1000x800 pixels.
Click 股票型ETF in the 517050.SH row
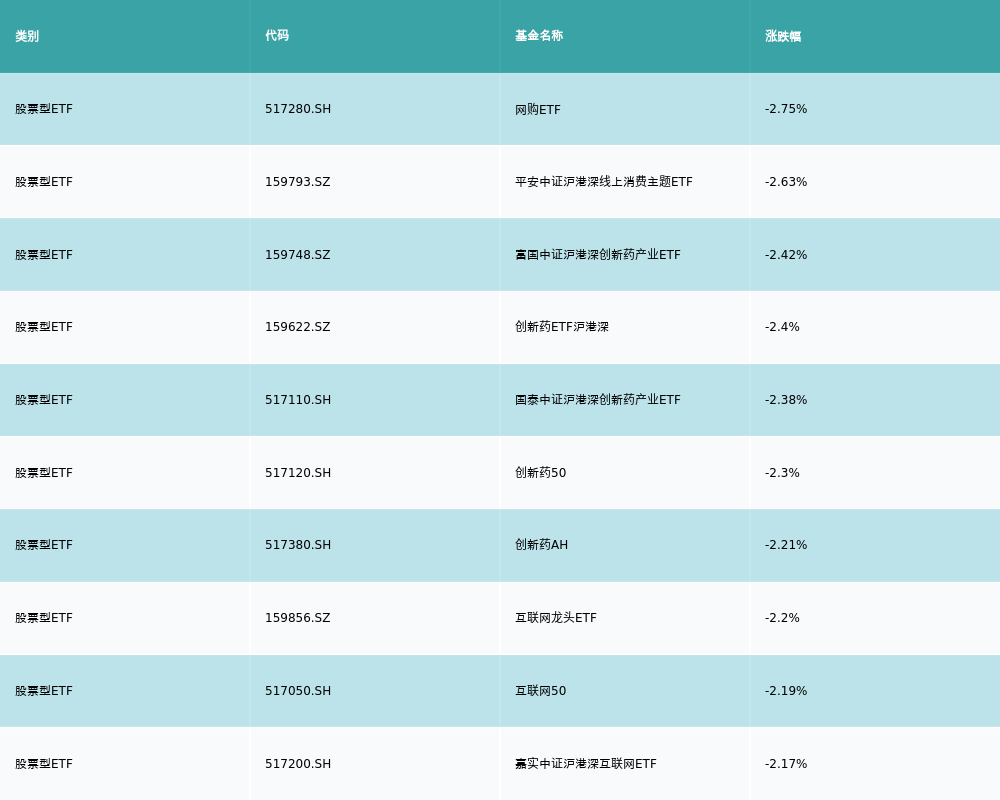pyautogui.click(x=44, y=691)
